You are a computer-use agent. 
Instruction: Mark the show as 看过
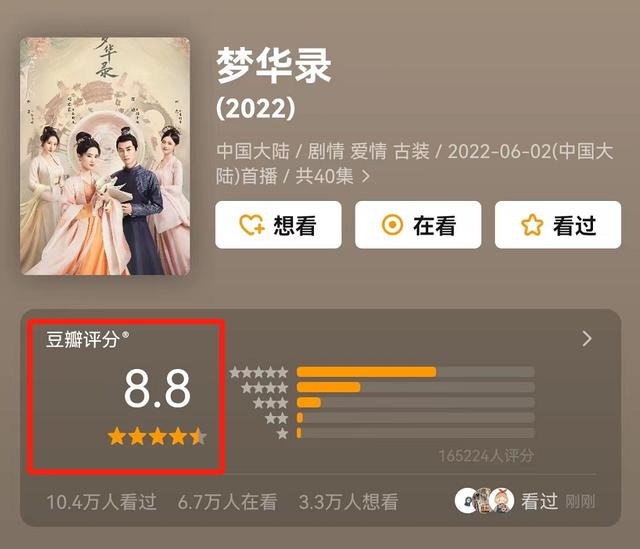pos(558,224)
